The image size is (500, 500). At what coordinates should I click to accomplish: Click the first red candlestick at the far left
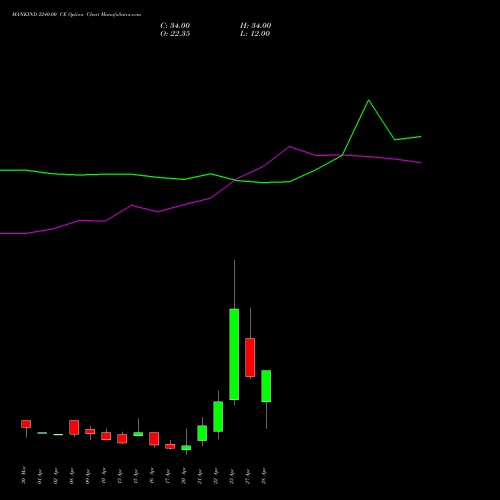(x=26, y=424)
